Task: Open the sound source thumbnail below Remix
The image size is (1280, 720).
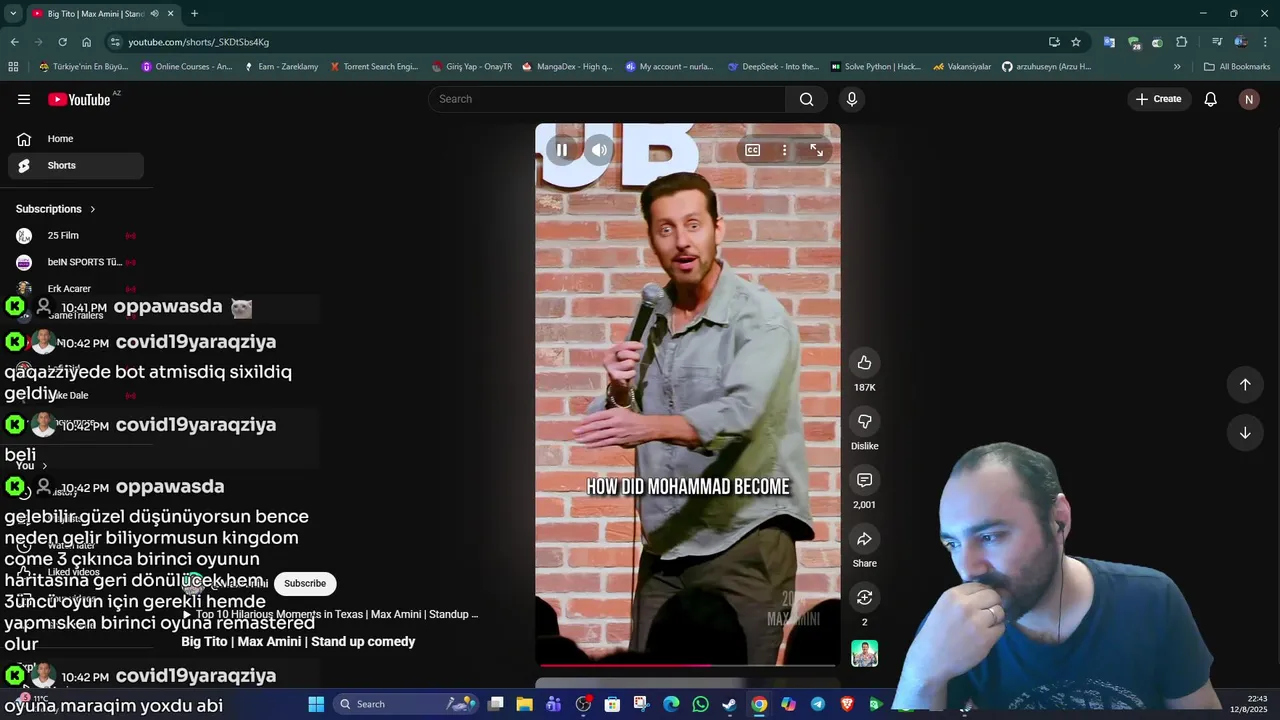Action: pyautogui.click(x=864, y=653)
